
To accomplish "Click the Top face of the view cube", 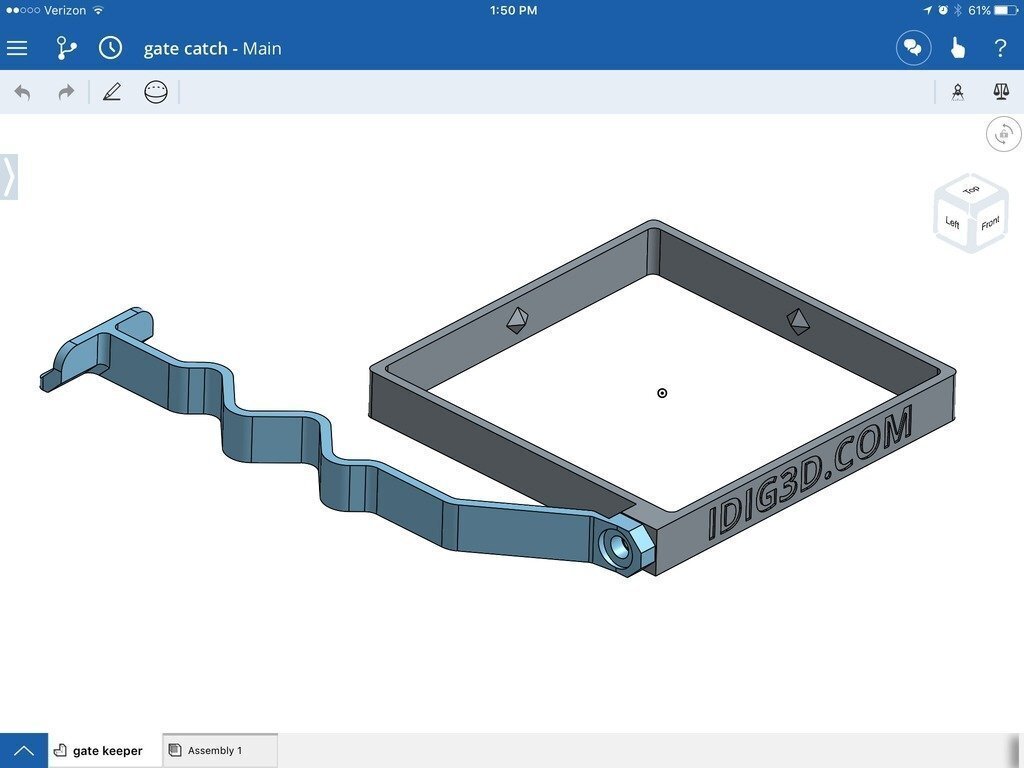I will coord(969,192).
